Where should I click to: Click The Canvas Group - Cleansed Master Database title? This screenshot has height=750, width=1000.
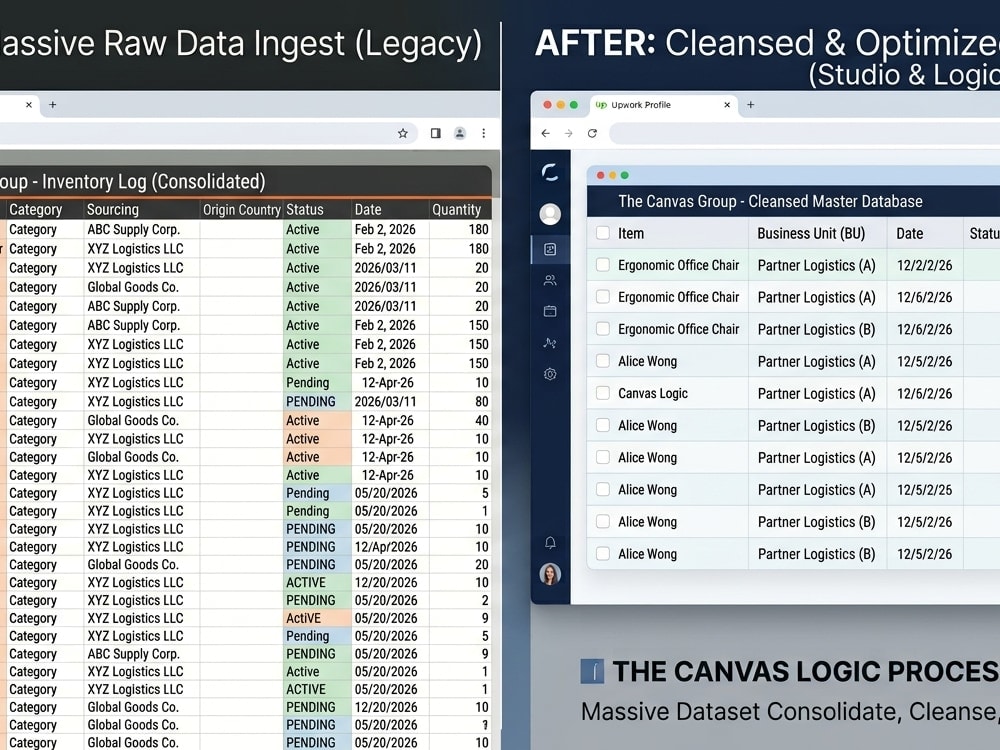770,202
